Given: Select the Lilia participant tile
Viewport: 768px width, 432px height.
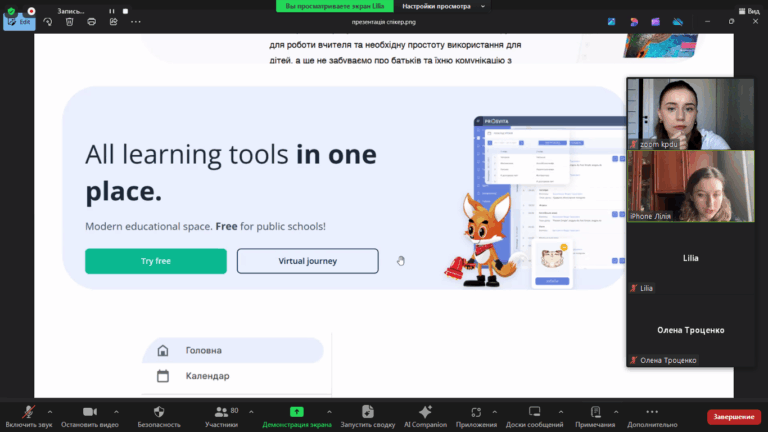Looking at the screenshot, I should [691, 258].
